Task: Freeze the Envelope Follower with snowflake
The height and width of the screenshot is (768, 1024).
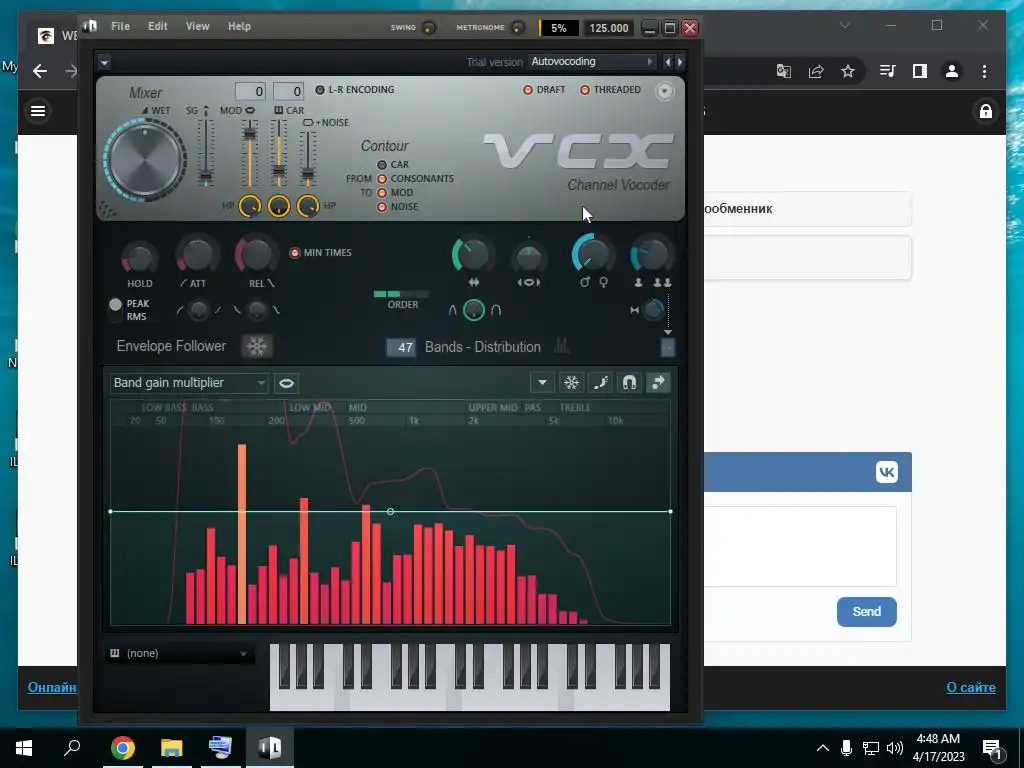Action: [x=257, y=346]
